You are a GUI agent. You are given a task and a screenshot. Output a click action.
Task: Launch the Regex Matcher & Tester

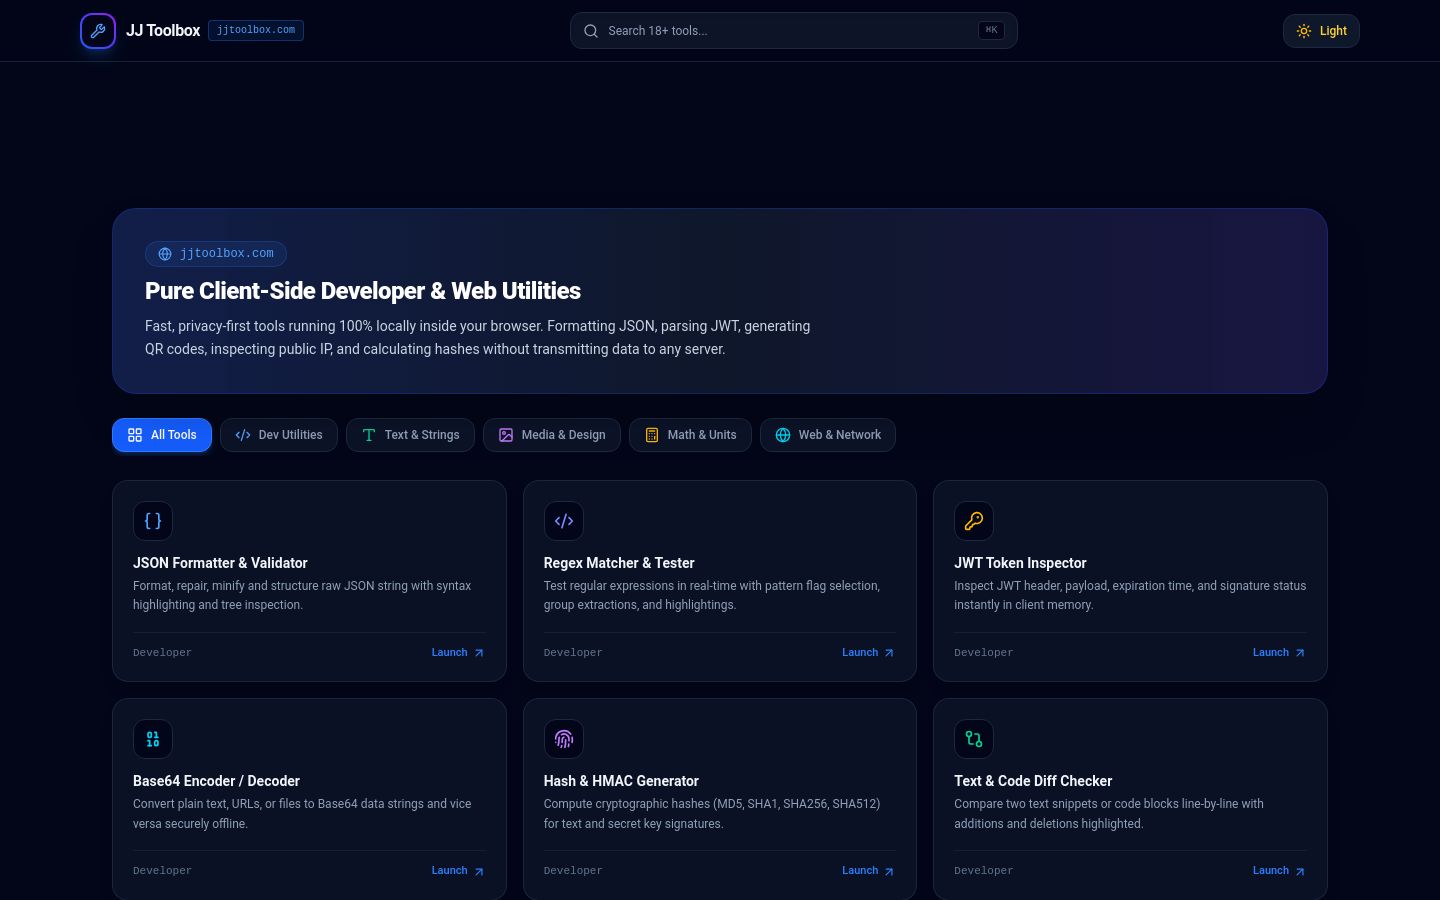[x=868, y=653]
